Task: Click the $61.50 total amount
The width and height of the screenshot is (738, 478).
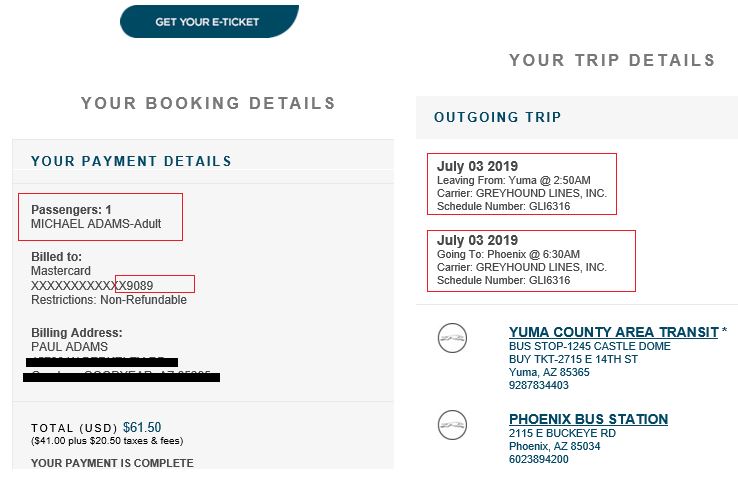Action: click(x=142, y=427)
